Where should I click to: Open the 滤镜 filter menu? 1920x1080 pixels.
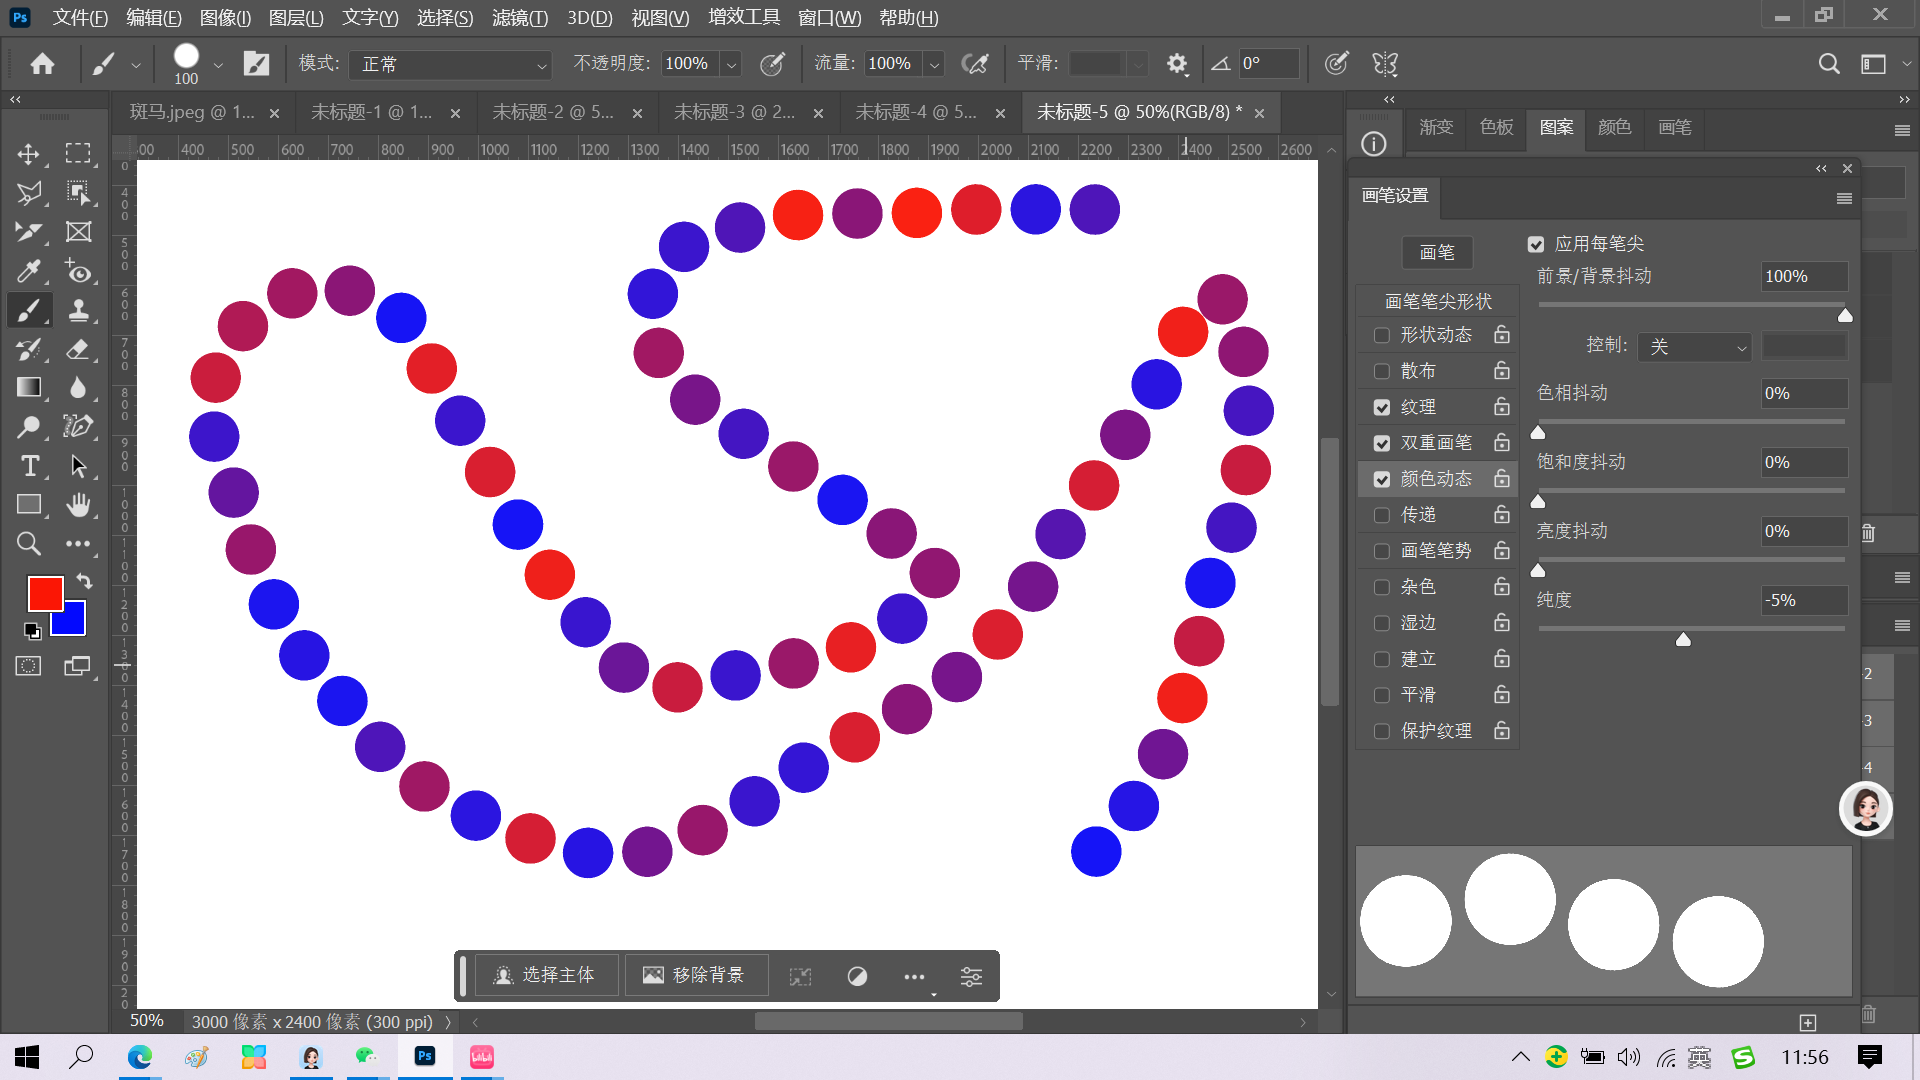pos(519,17)
